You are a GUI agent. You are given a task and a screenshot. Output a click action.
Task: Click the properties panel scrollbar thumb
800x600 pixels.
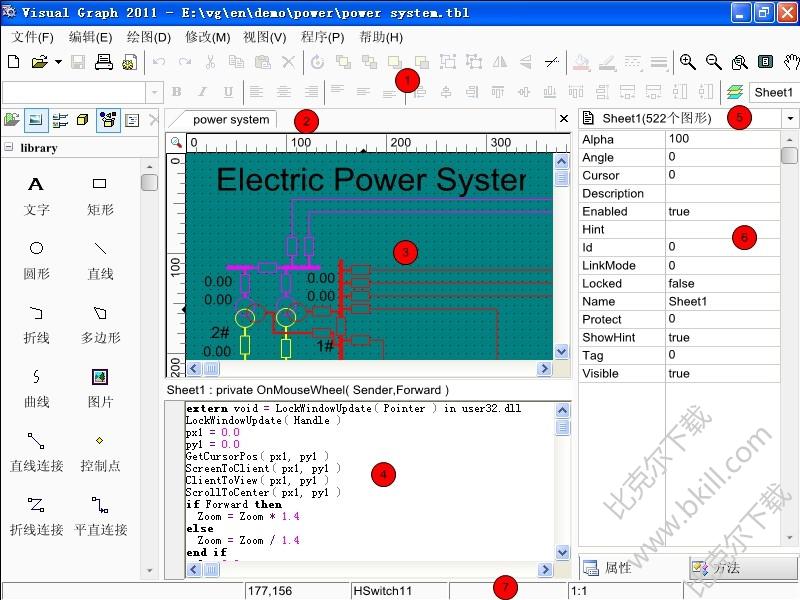[789, 155]
